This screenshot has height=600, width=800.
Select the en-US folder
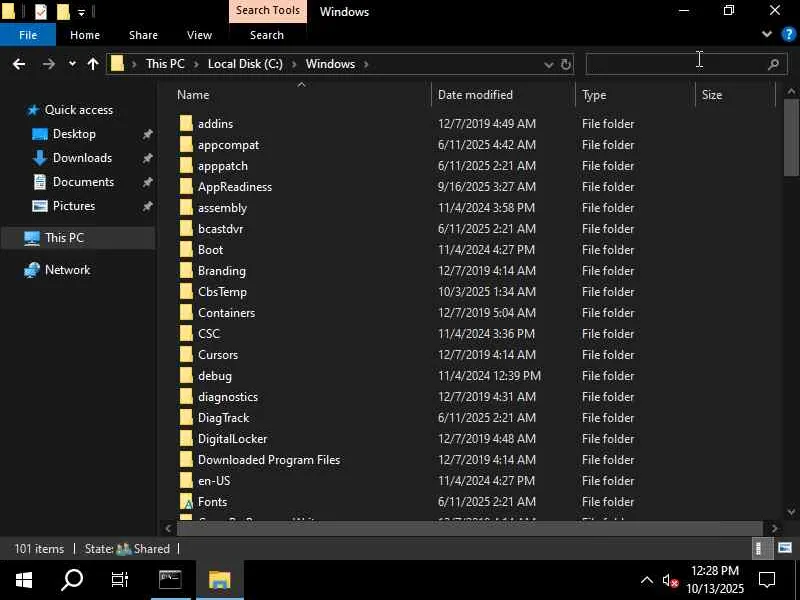(214, 481)
